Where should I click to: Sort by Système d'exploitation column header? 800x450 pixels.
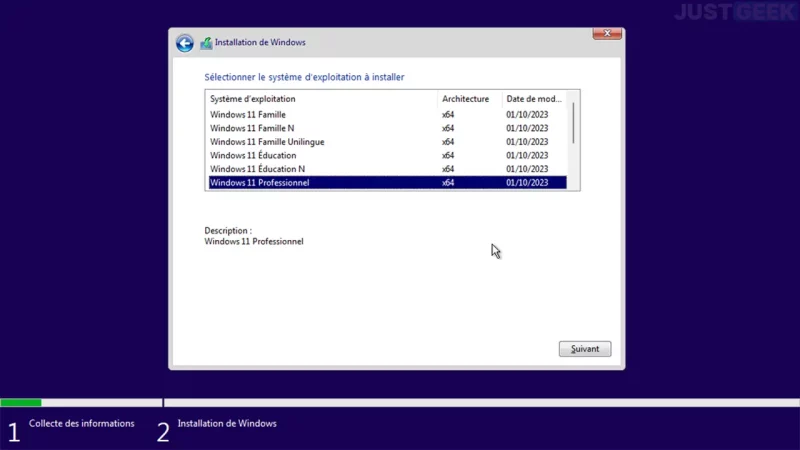coord(321,99)
